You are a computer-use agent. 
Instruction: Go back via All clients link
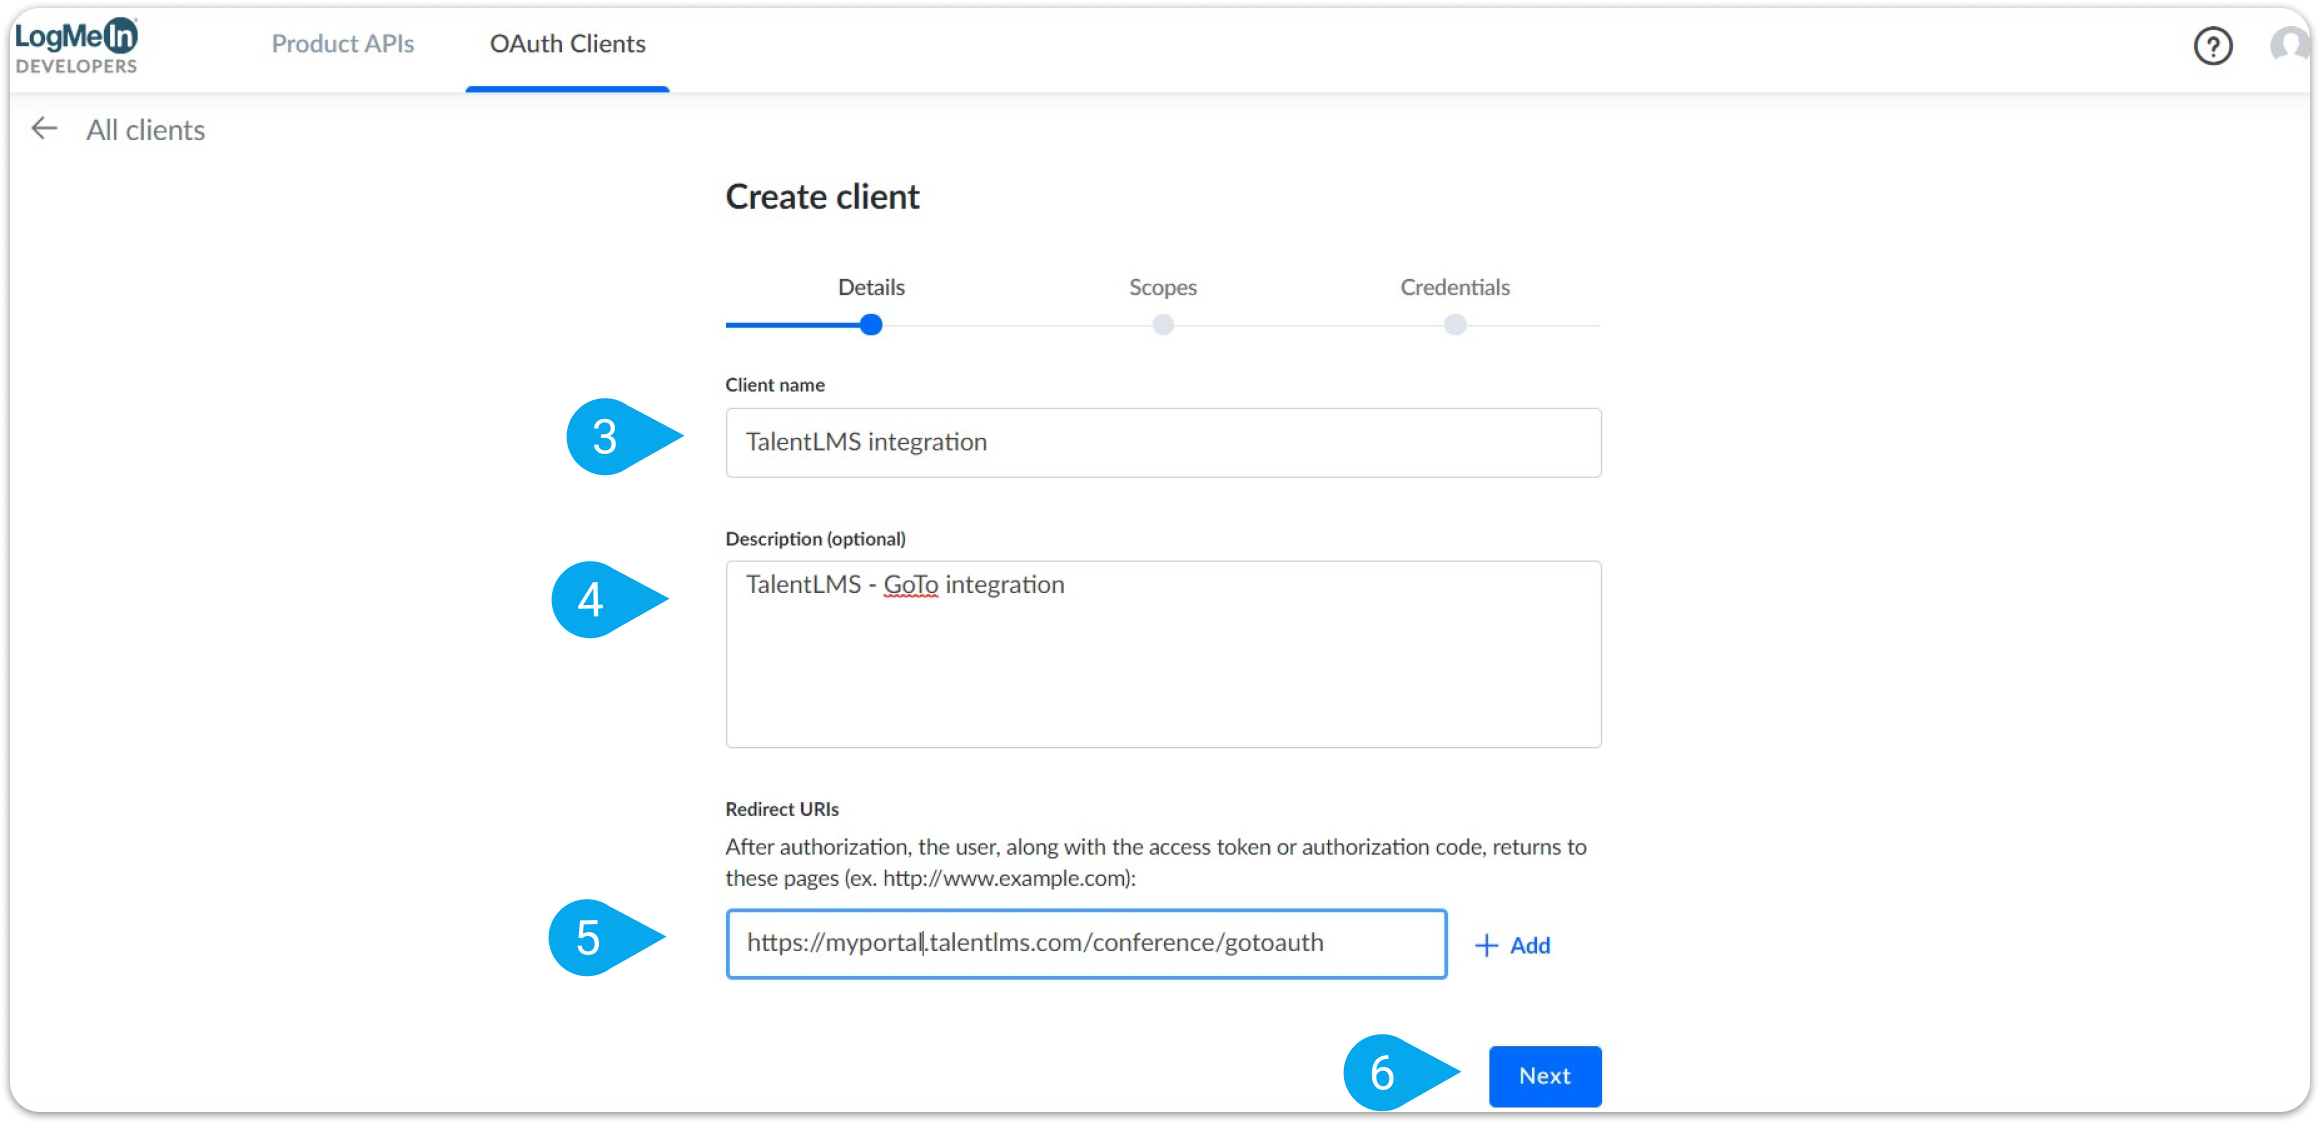tap(145, 130)
